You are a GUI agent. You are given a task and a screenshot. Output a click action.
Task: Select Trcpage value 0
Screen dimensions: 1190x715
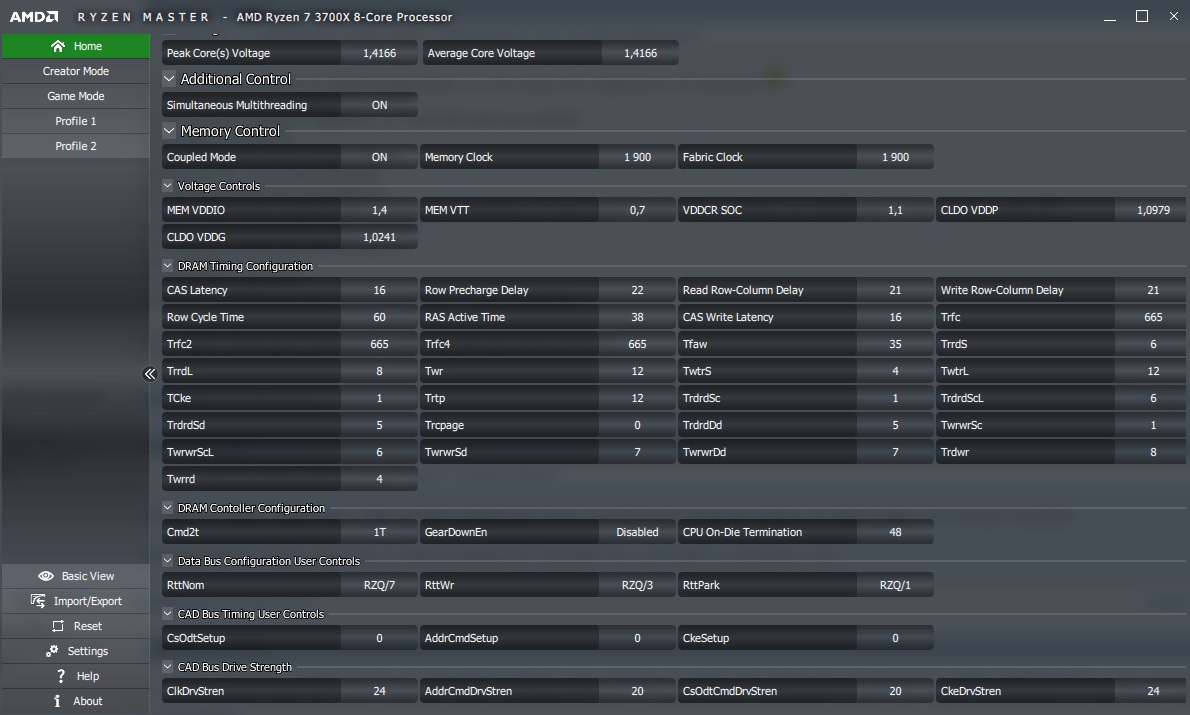638,425
